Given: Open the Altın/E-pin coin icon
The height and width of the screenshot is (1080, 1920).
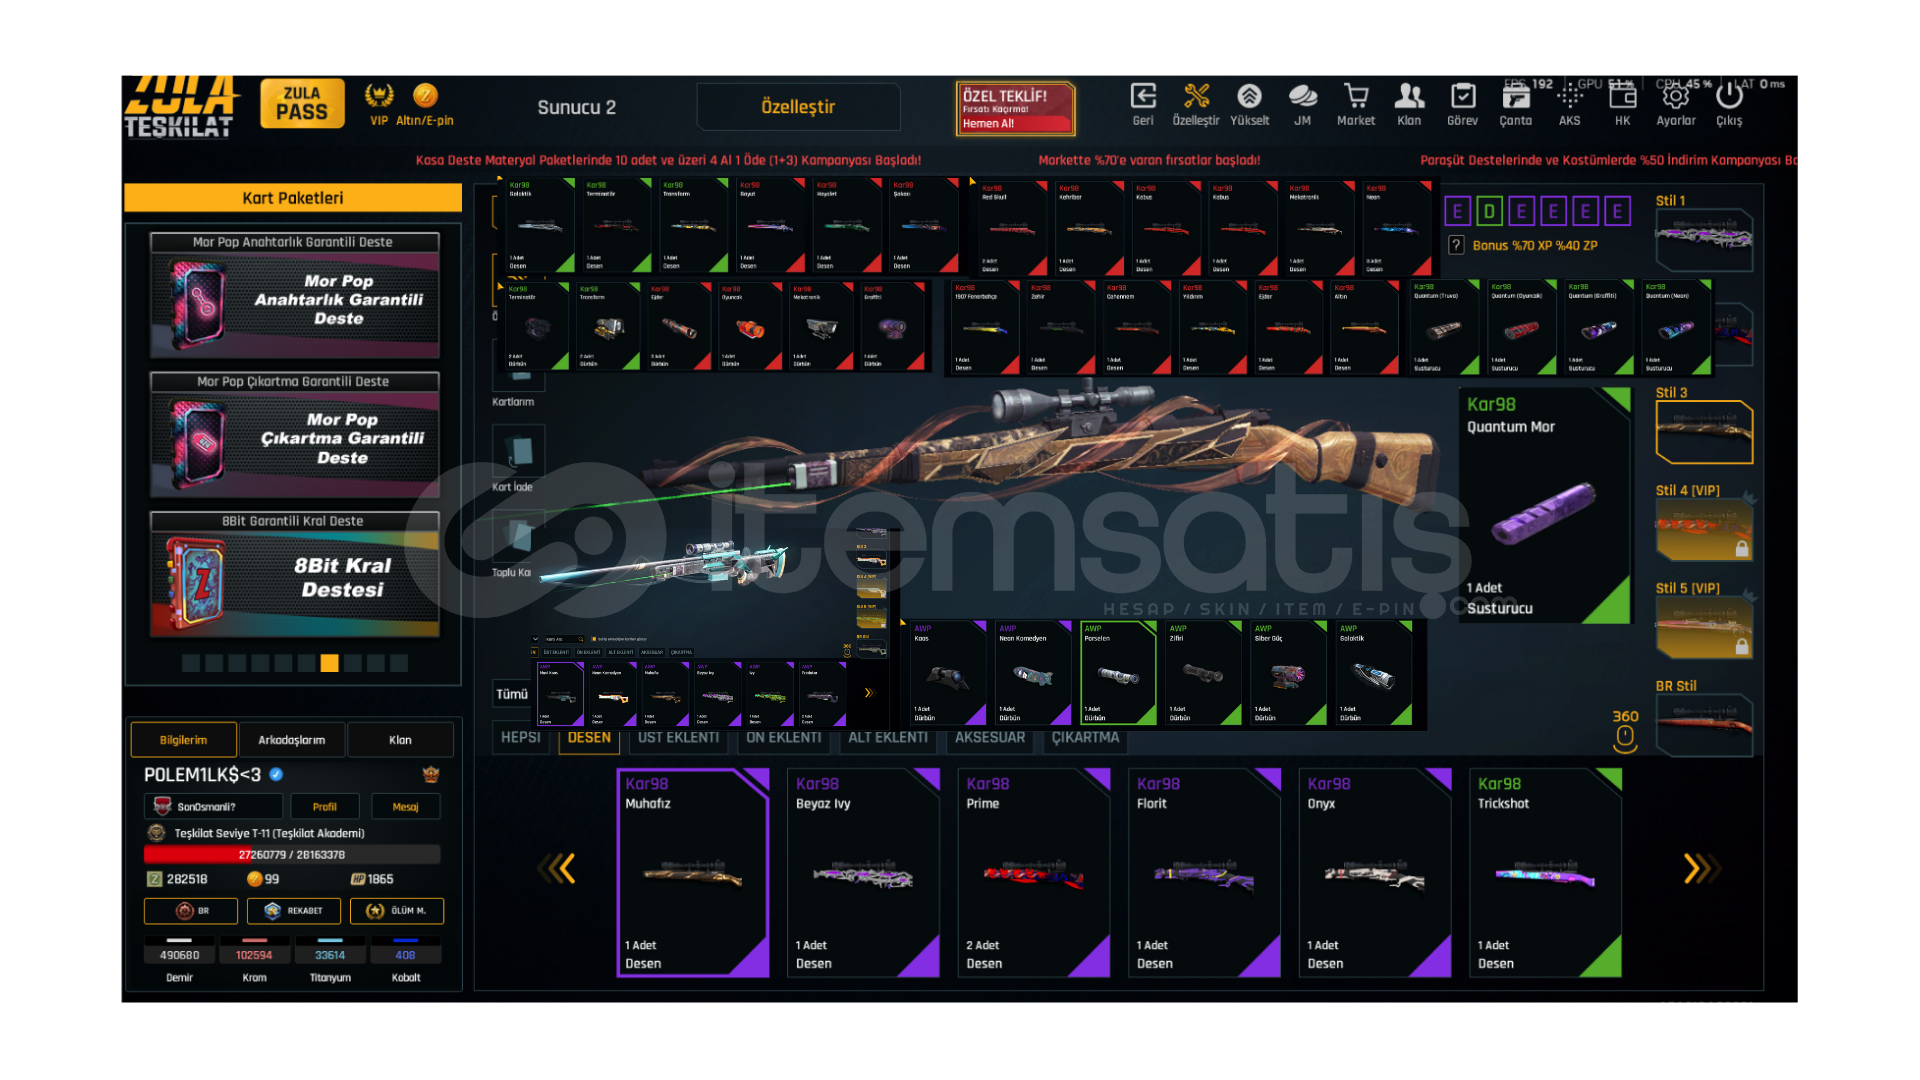Looking at the screenshot, I should pos(425,96).
